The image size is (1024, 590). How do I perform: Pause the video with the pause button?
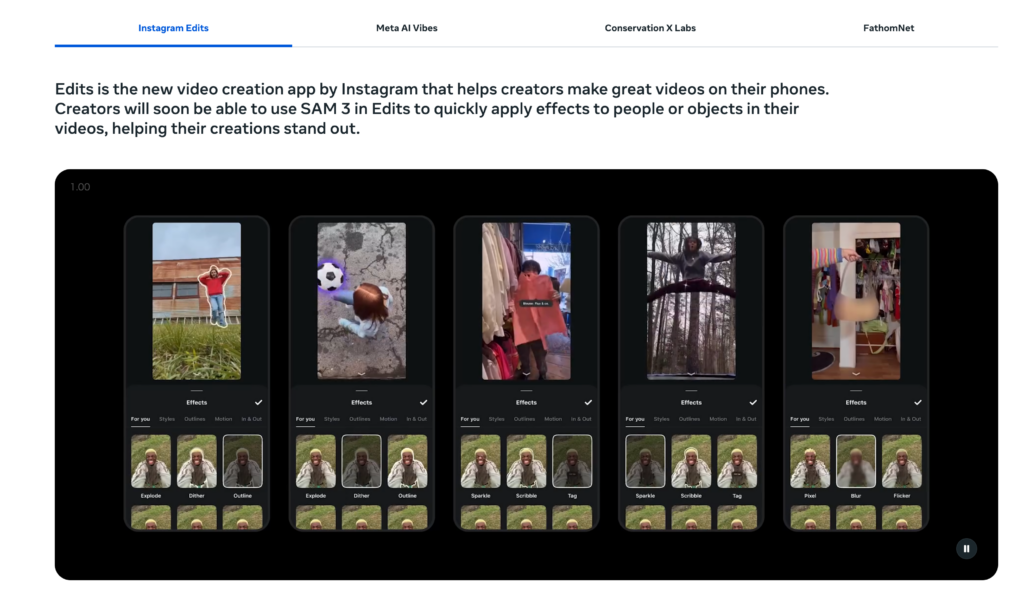(x=965, y=548)
